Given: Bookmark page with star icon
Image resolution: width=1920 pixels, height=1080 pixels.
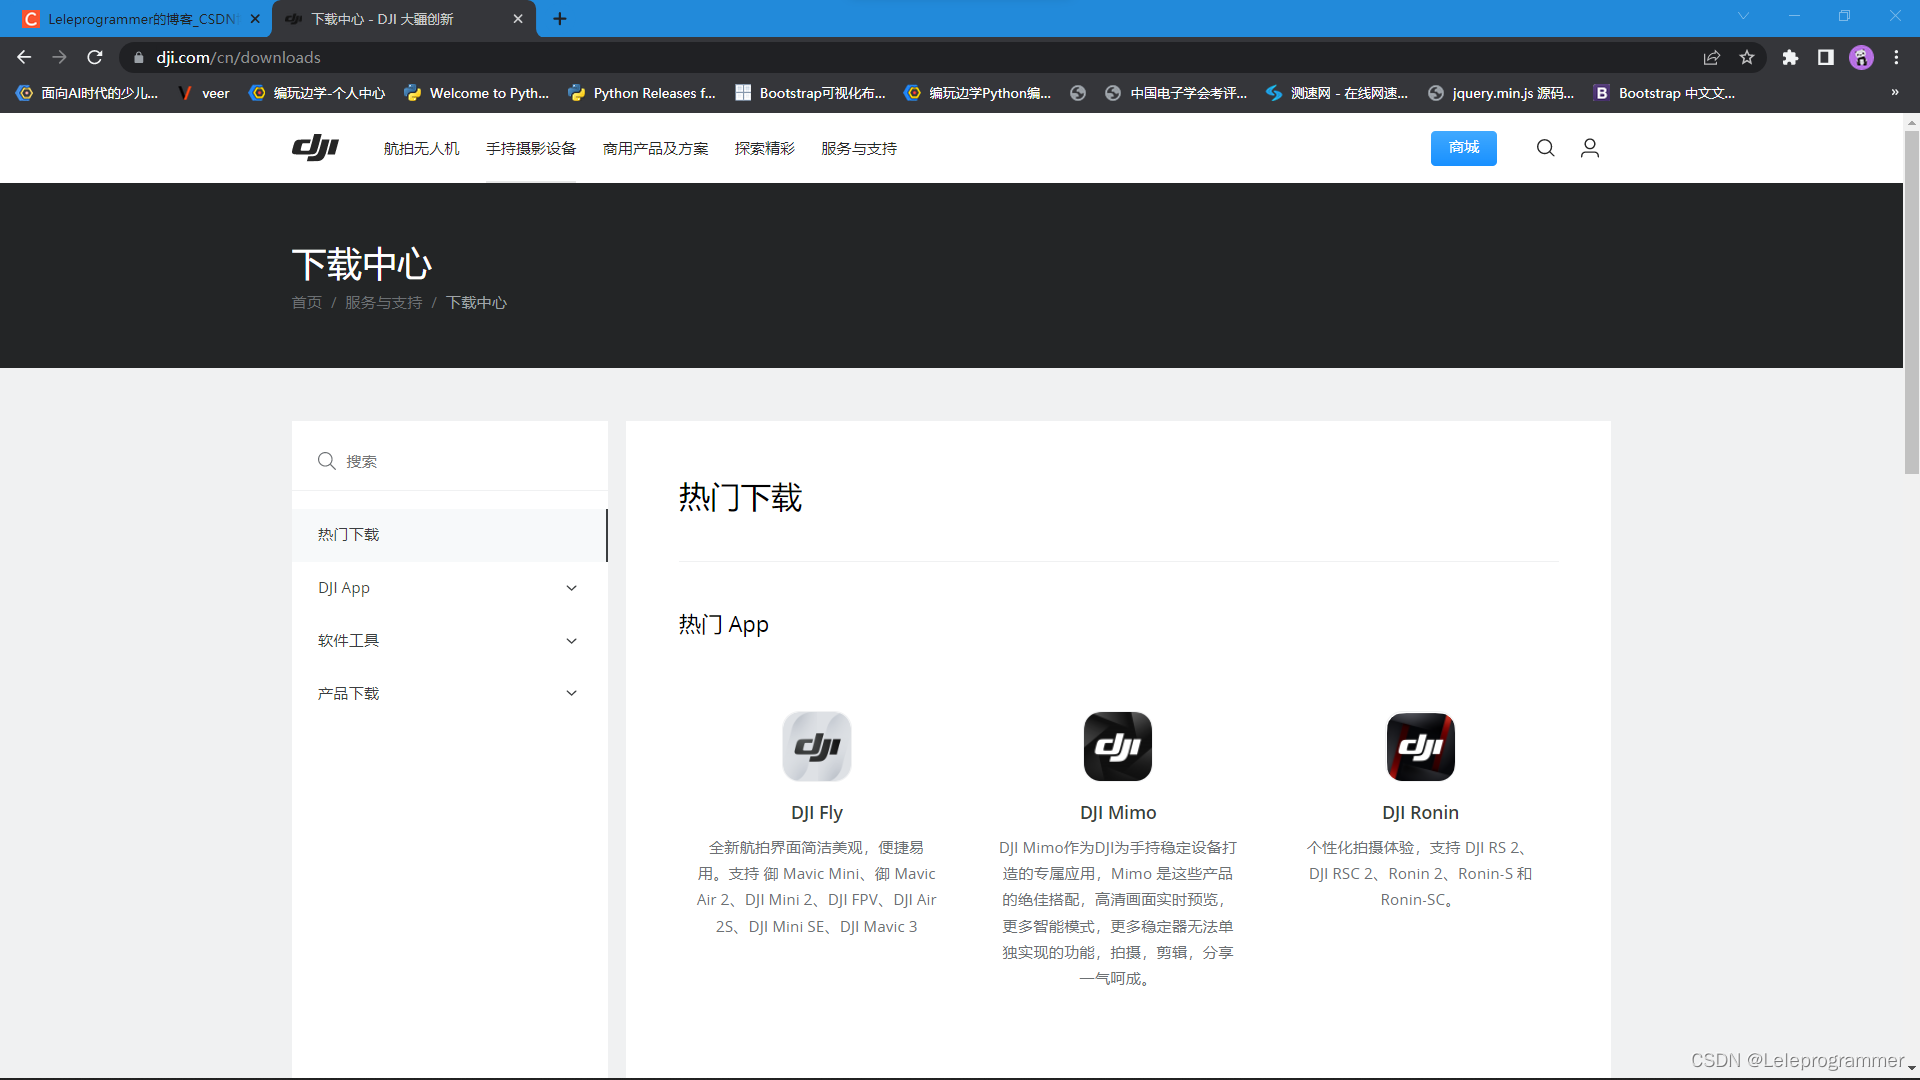Looking at the screenshot, I should (x=1746, y=58).
